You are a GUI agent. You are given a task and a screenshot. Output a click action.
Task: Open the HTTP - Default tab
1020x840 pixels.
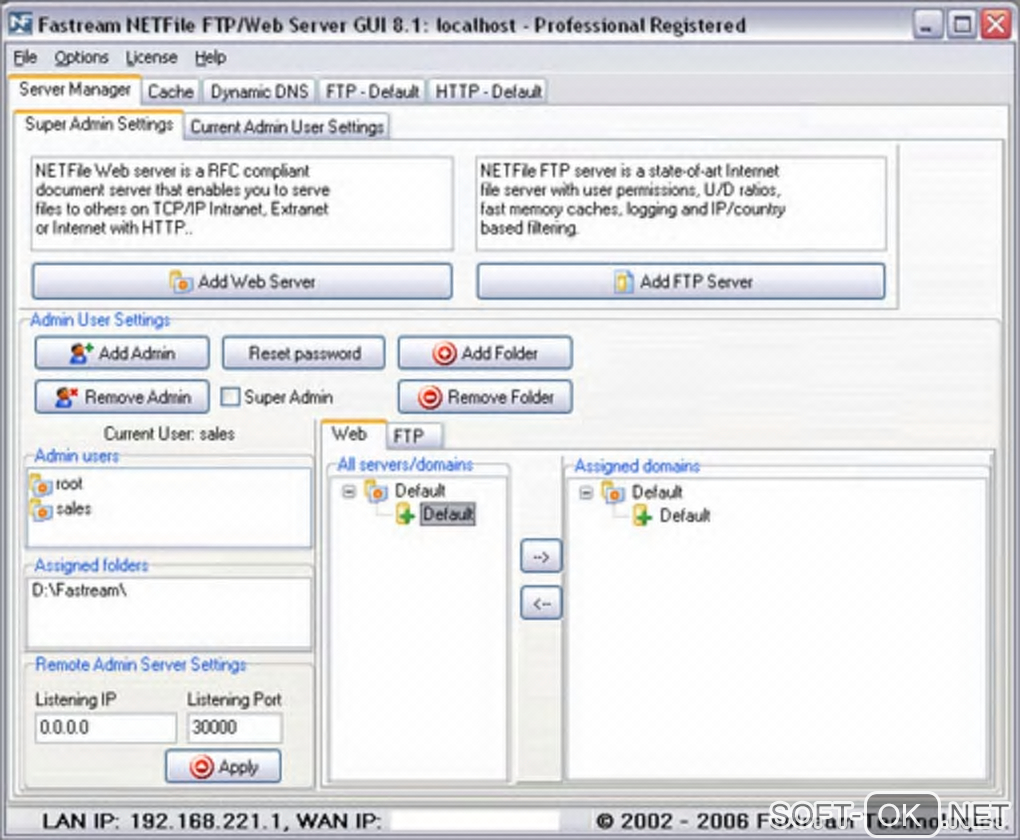tap(488, 91)
